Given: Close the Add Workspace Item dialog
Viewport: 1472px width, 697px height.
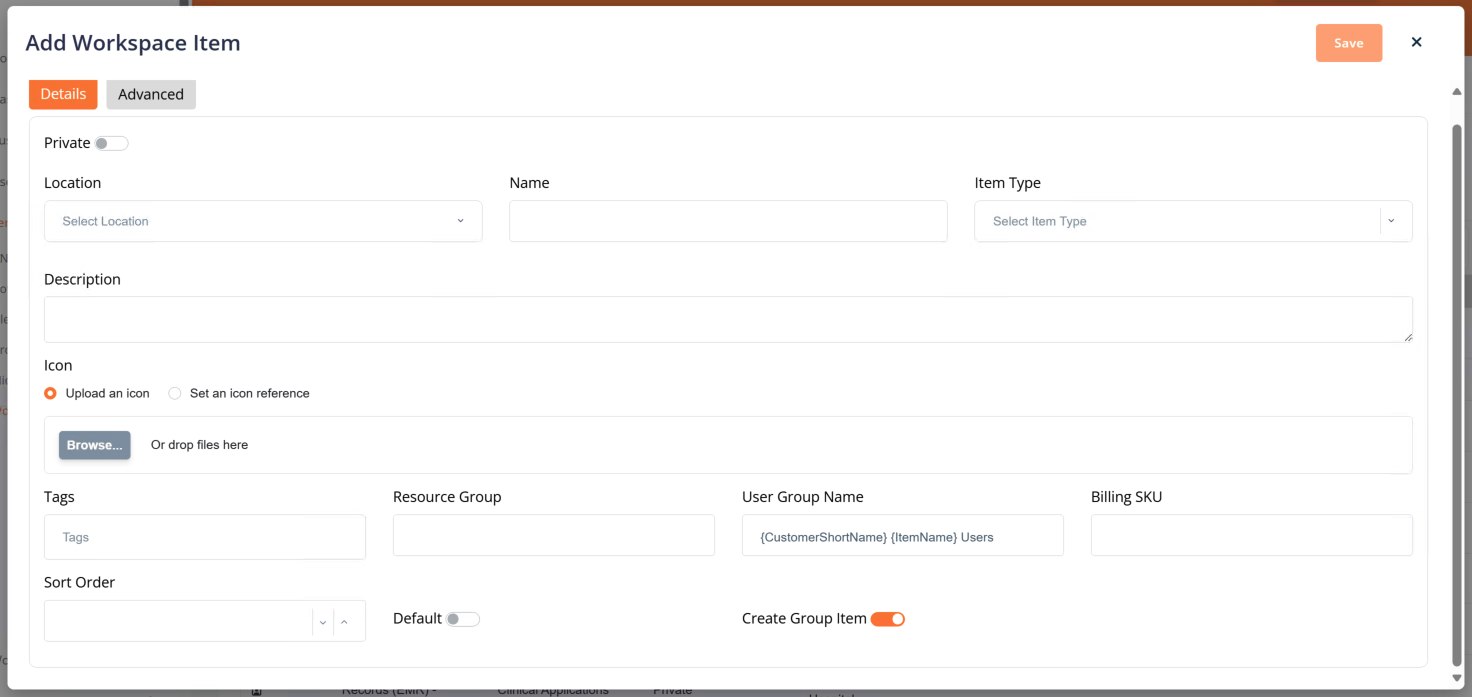Looking at the screenshot, I should pyautogui.click(x=1416, y=42).
